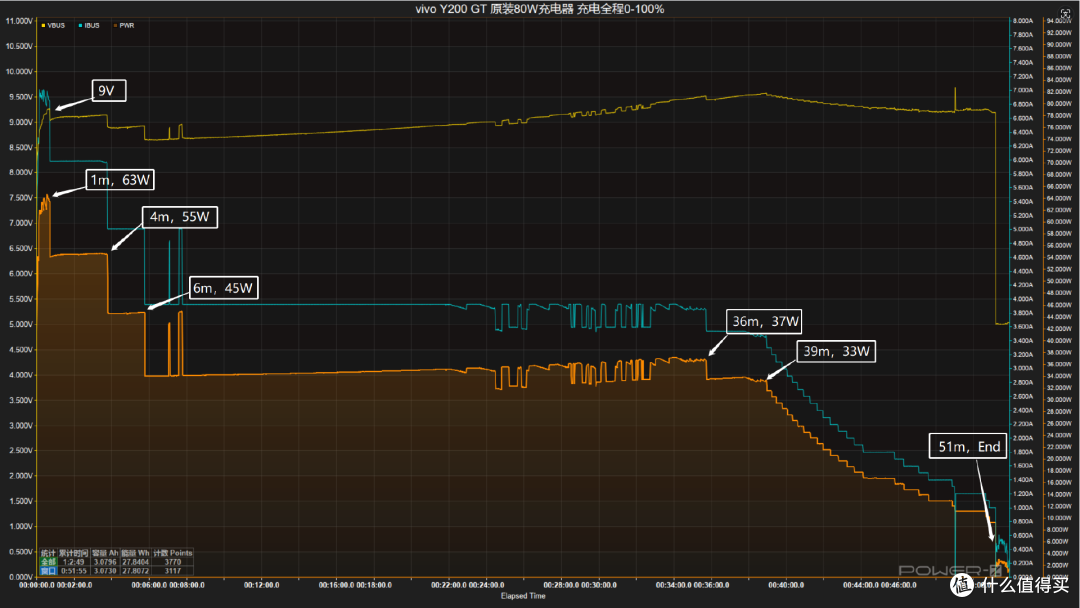Click the 27.8404 energy value
The image size is (1080, 608).
pyautogui.click(x=136, y=562)
